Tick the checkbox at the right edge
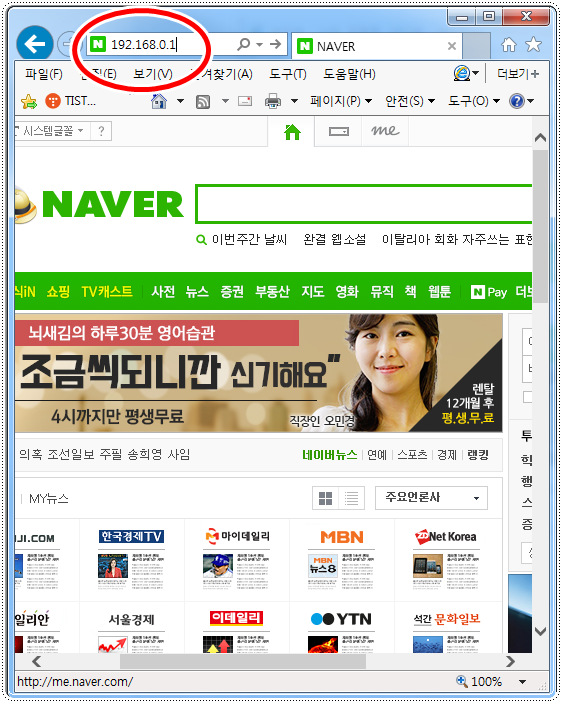 click(528, 397)
